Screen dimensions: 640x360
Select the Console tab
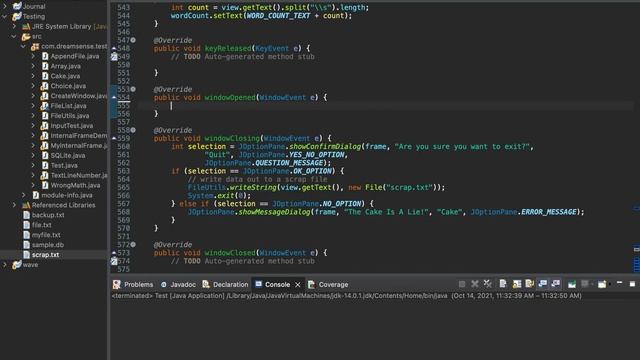click(273, 284)
